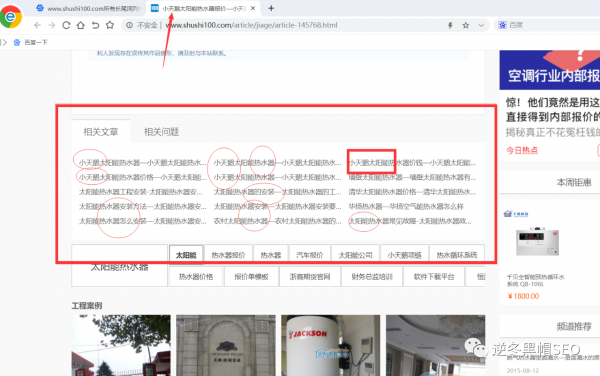Select the 相关问题 tab
Image resolution: width=600 pixels, height=376 pixels.
(161, 132)
